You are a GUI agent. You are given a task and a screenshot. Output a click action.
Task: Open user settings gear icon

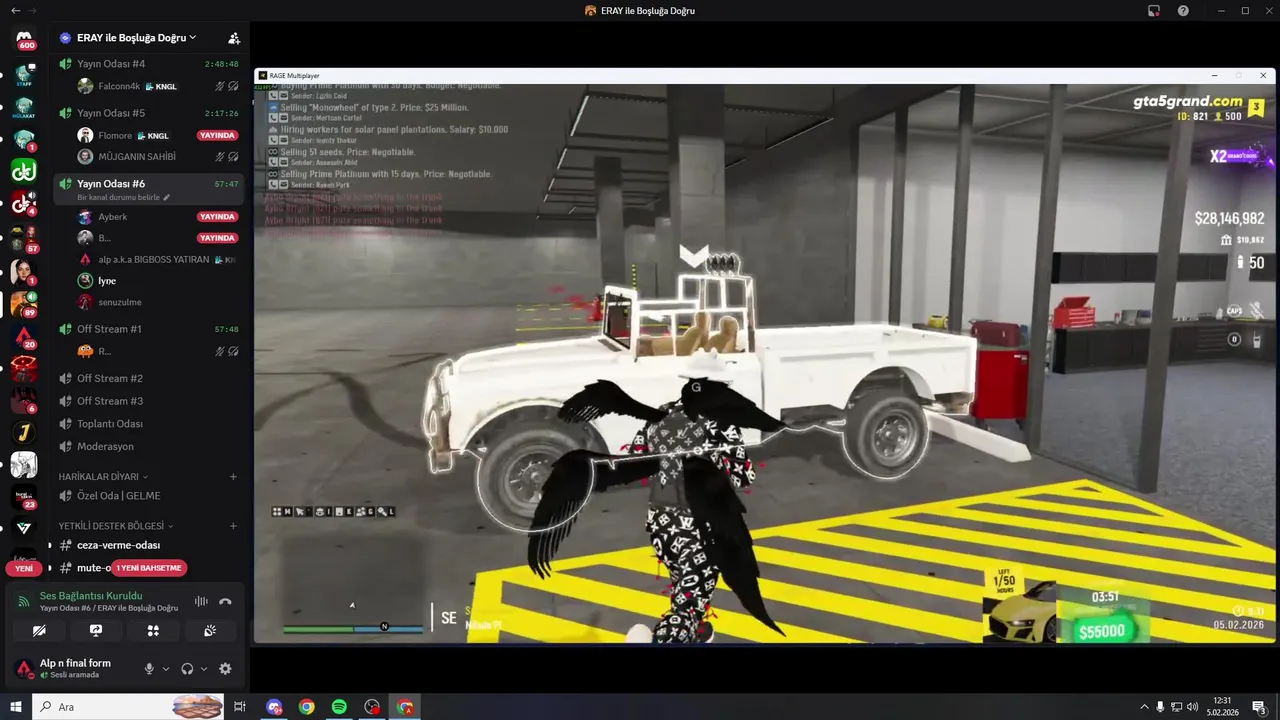[225, 669]
